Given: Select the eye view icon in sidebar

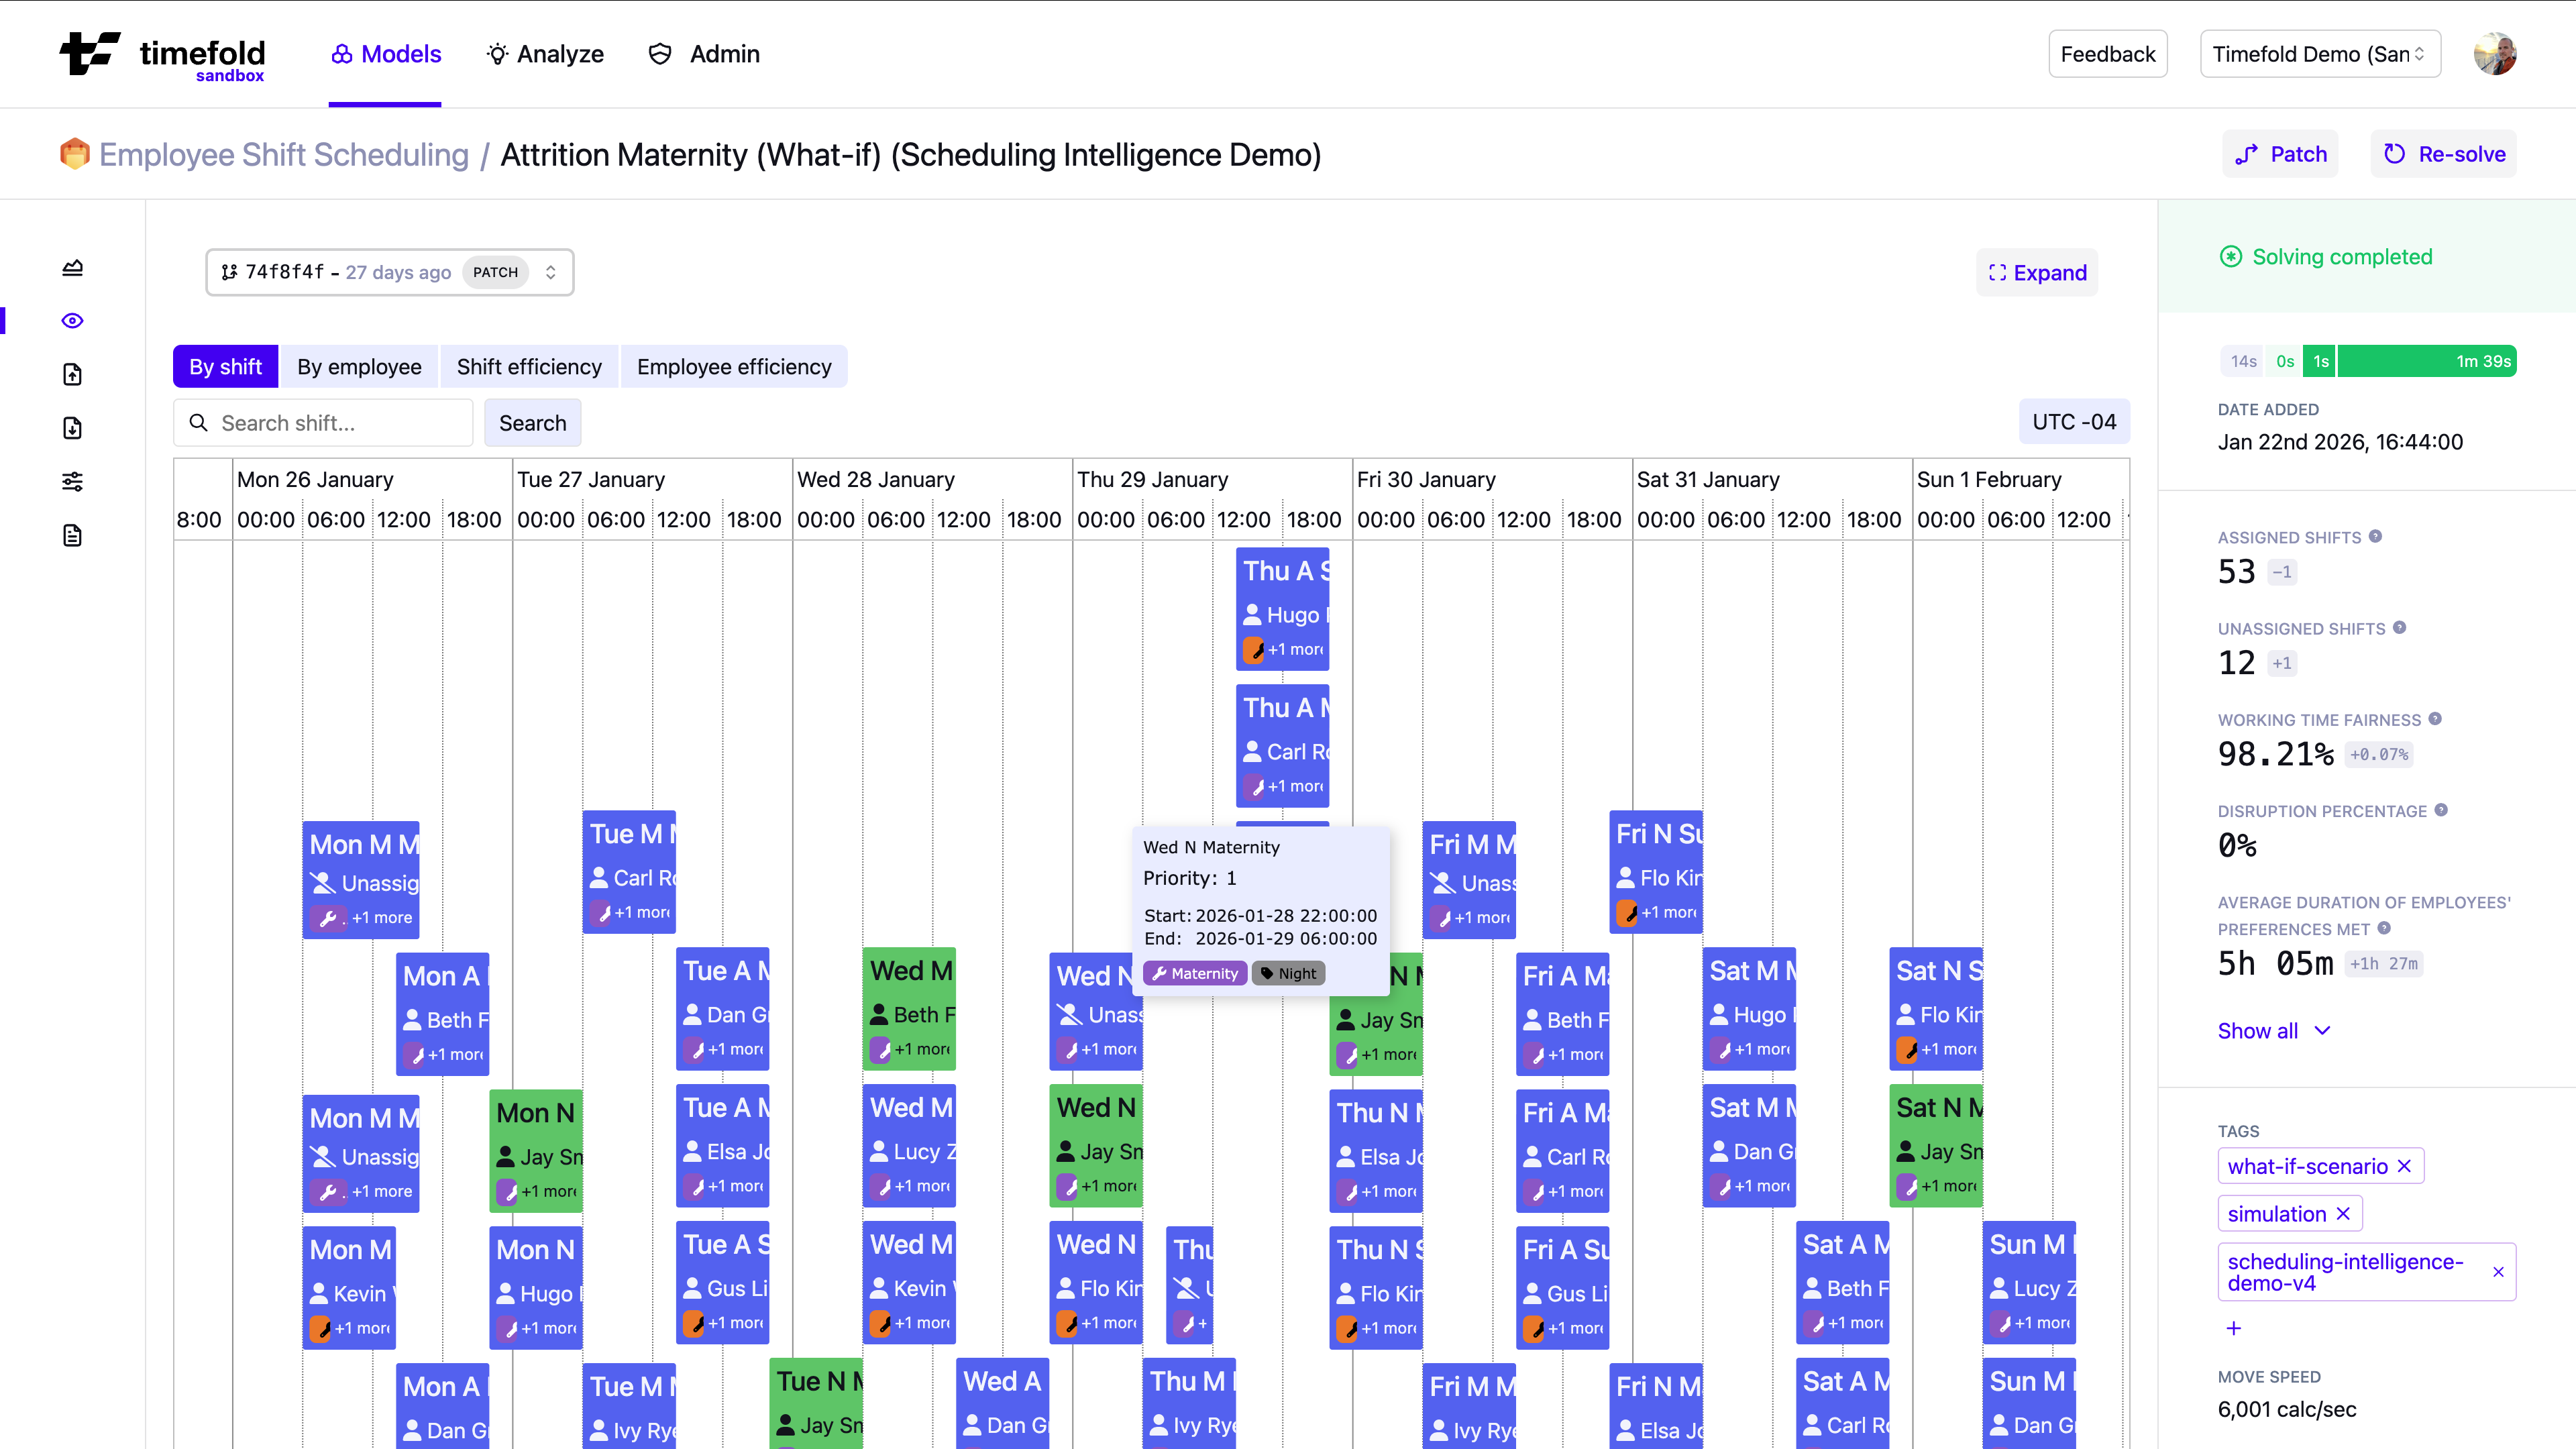Looking at the screenshot, I should [72, 320].
